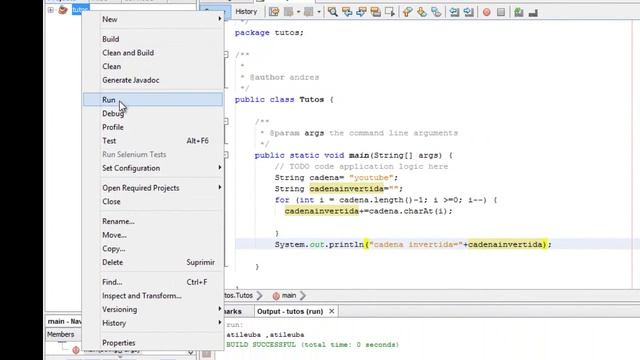Choose Build from the context menu
Image resolution: width=640 pixels, height=360 pixels.
(153, 39)
